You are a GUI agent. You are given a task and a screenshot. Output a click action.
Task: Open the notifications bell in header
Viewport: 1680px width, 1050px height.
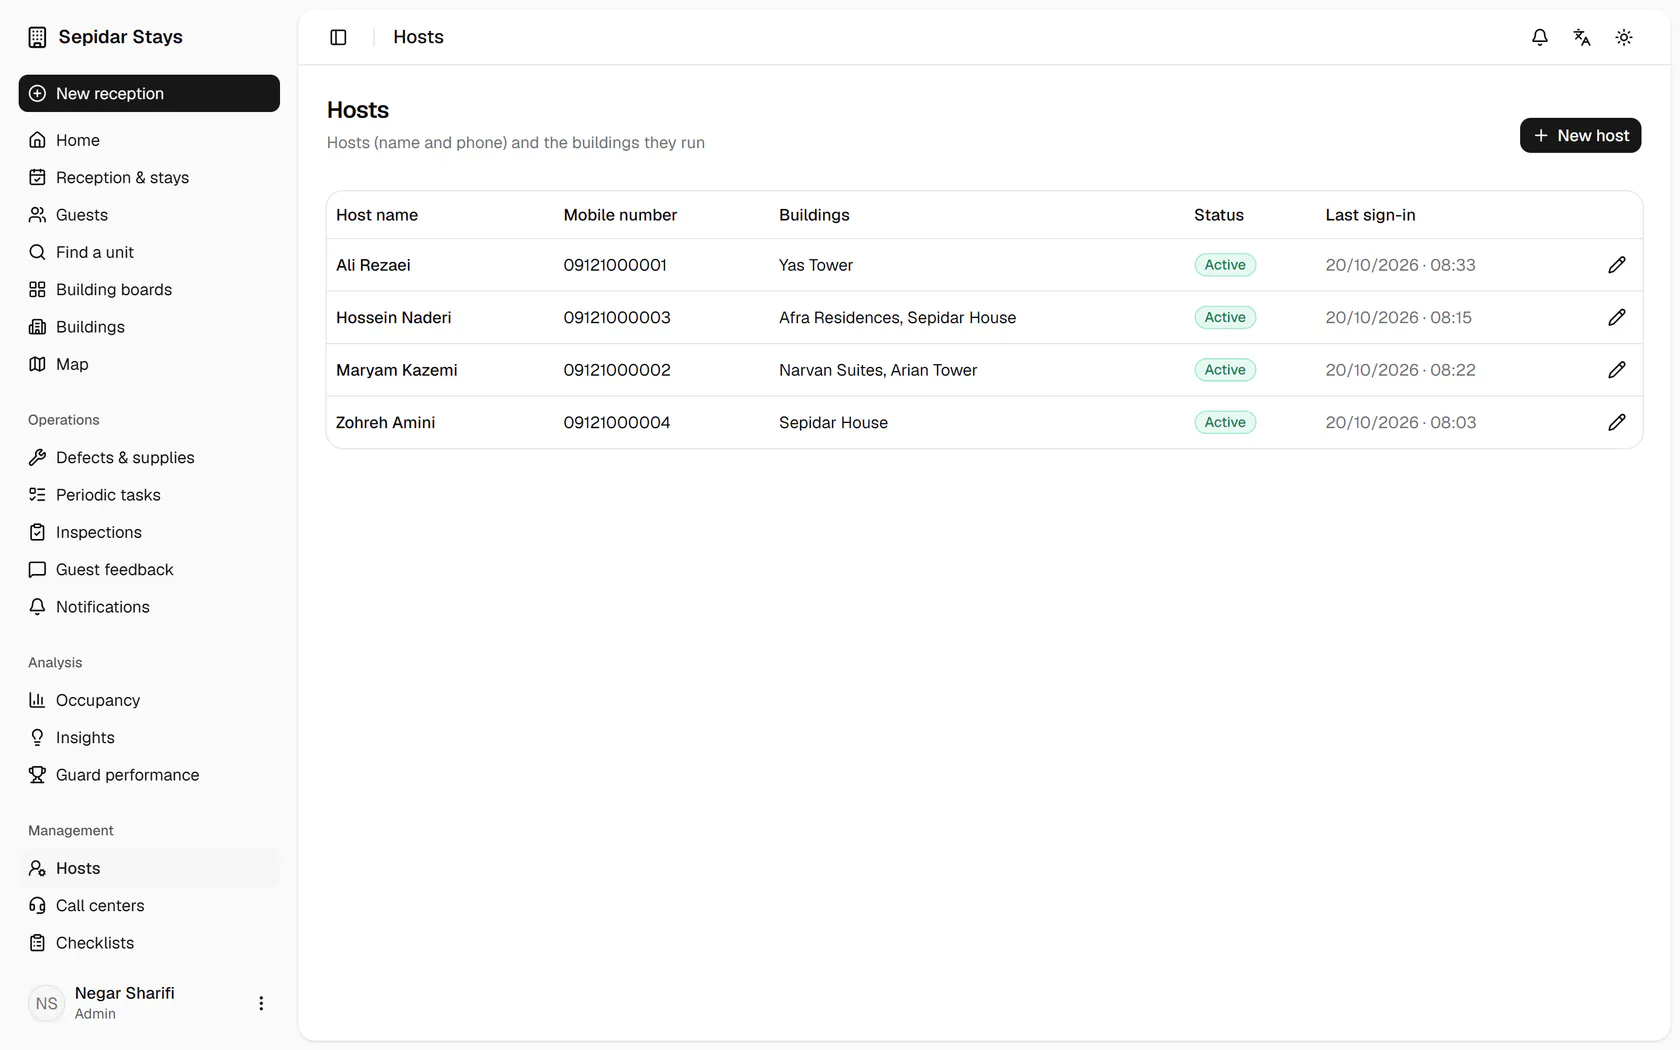(x=1540, y=37)
